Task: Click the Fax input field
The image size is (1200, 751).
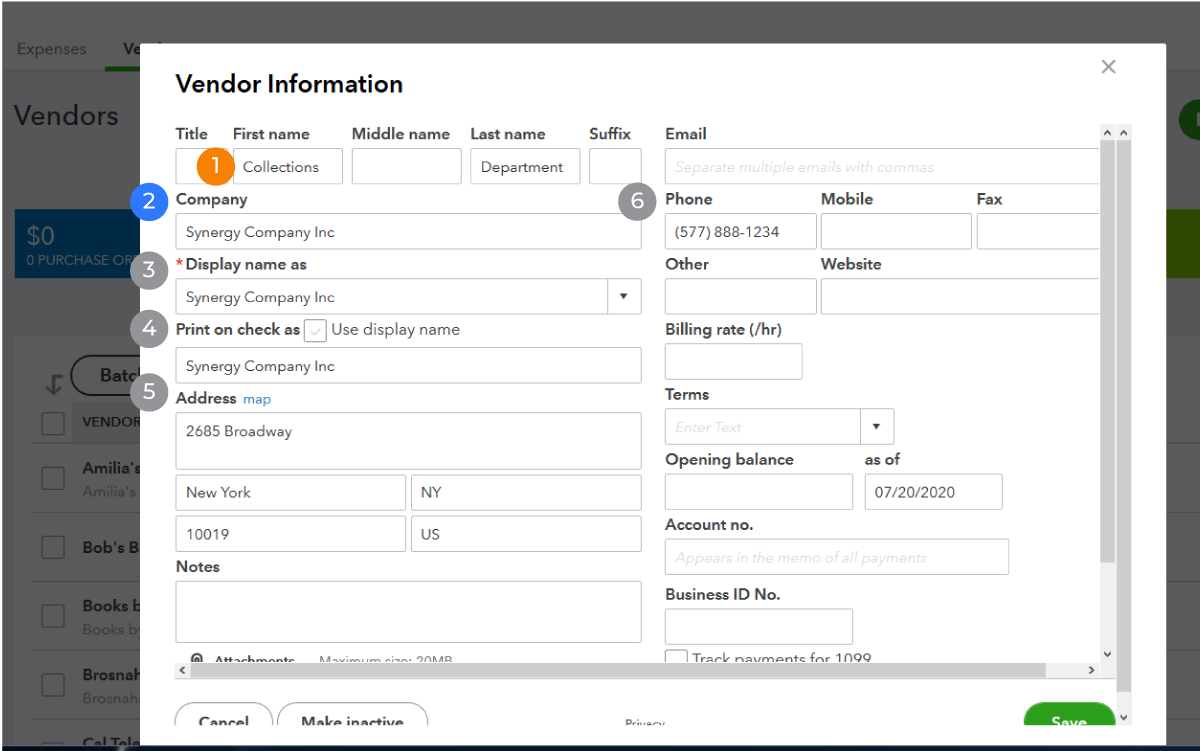Action: pyautogui.click(x=1037, y=231)
